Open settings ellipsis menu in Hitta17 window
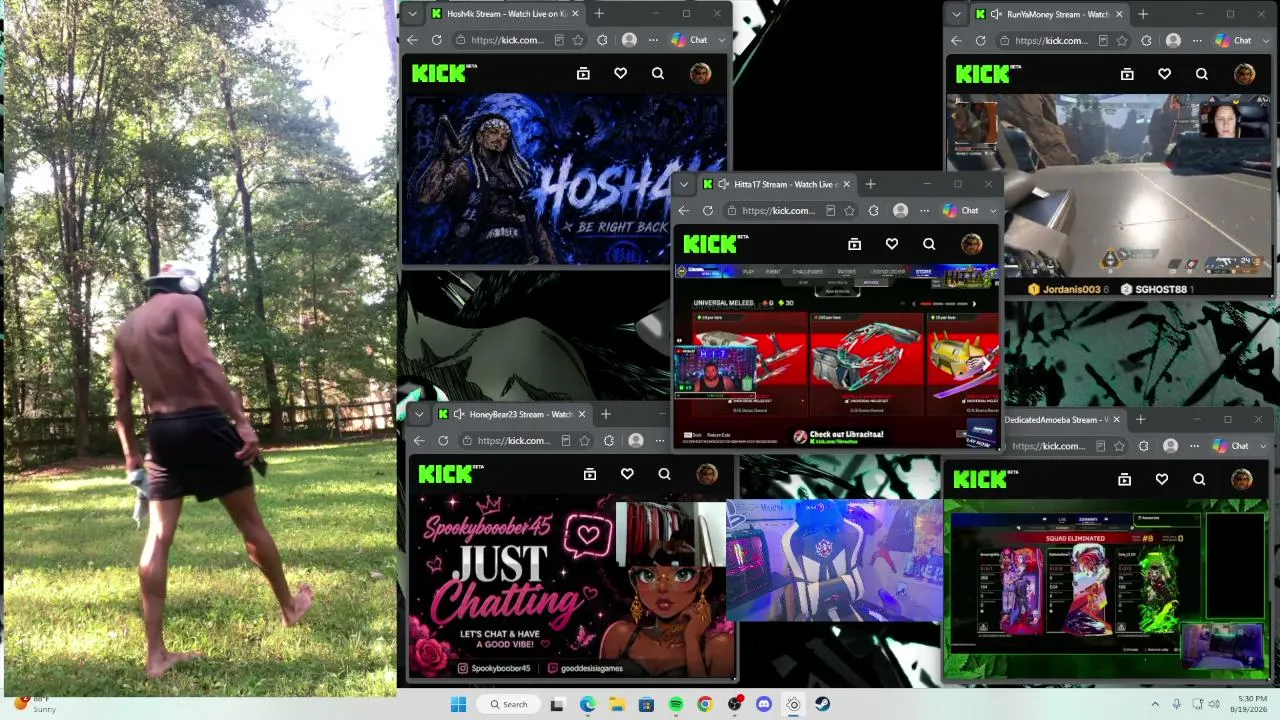 point(924,210)
